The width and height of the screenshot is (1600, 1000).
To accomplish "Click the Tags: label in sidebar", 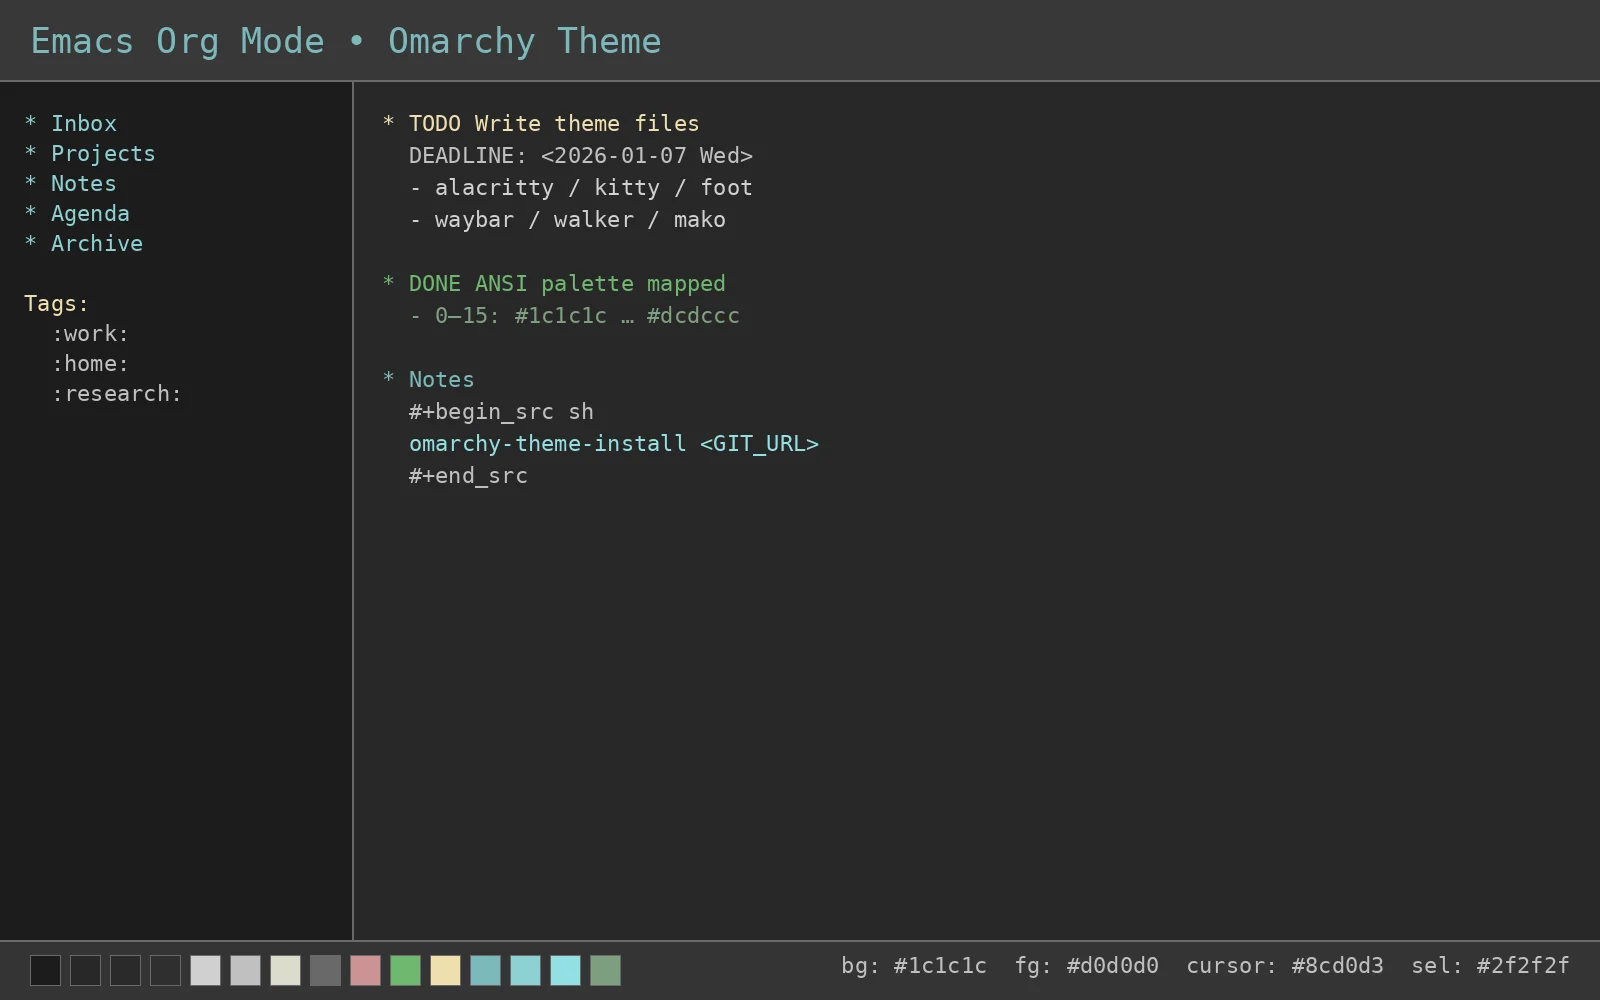I will 56,304.
